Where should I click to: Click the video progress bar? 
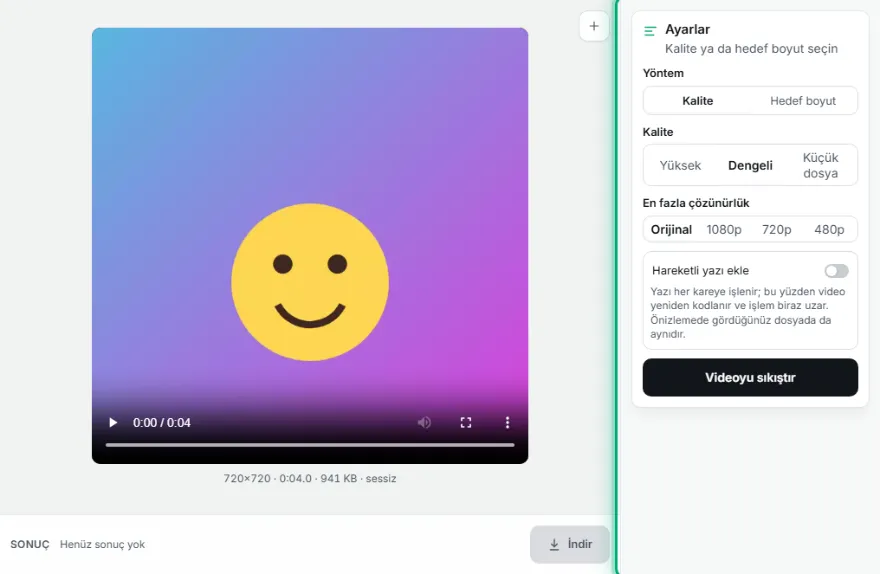[310, 445]
